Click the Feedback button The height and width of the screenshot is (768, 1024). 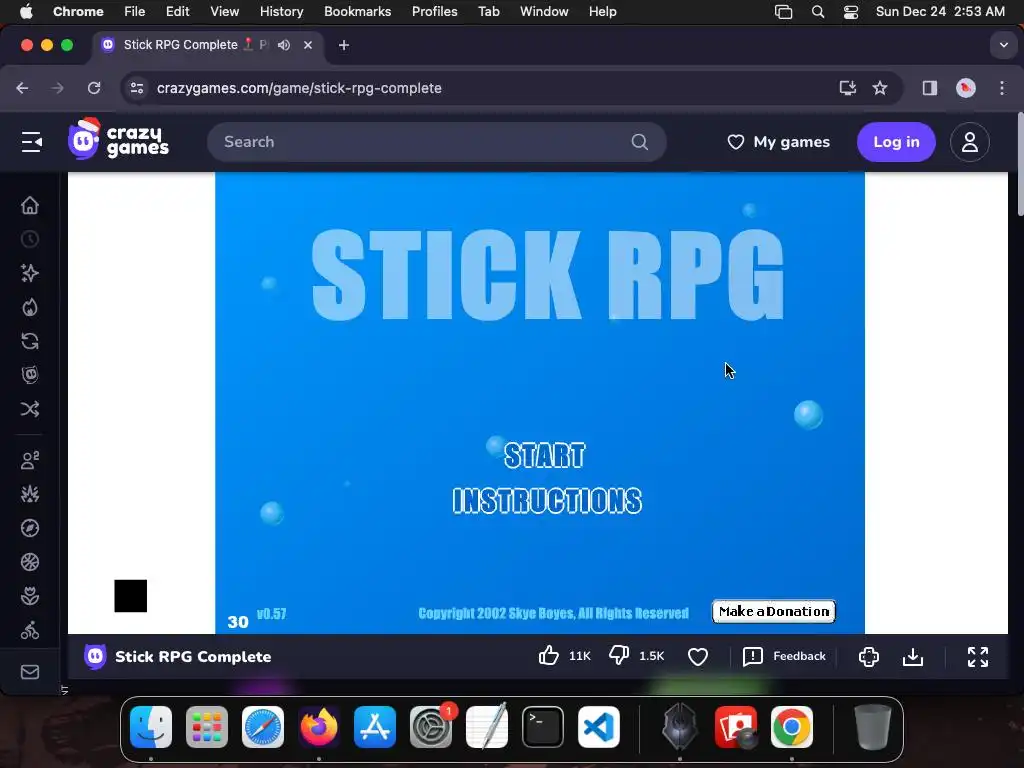(x=784, y=656)
